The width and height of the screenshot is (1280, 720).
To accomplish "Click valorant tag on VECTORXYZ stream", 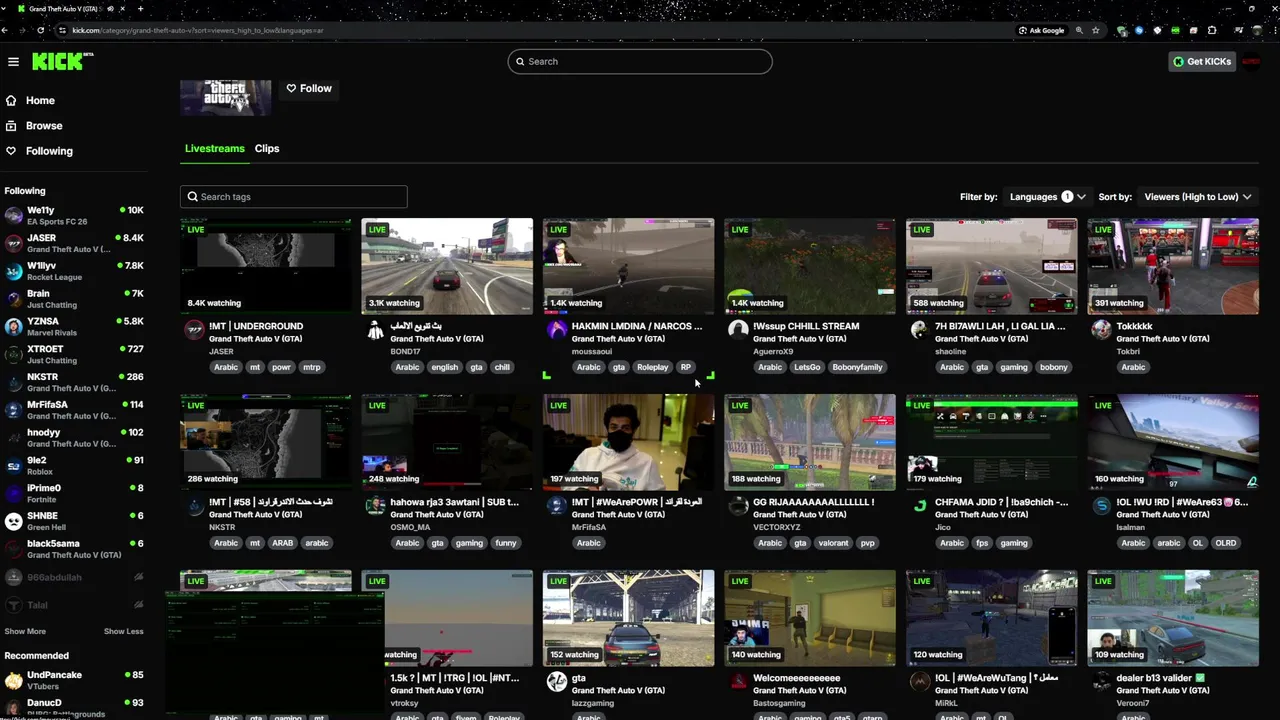I will coord(832,544).
